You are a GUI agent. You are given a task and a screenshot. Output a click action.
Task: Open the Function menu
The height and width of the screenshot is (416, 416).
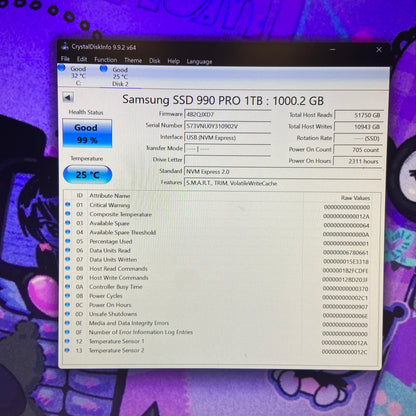click(105, 60)
